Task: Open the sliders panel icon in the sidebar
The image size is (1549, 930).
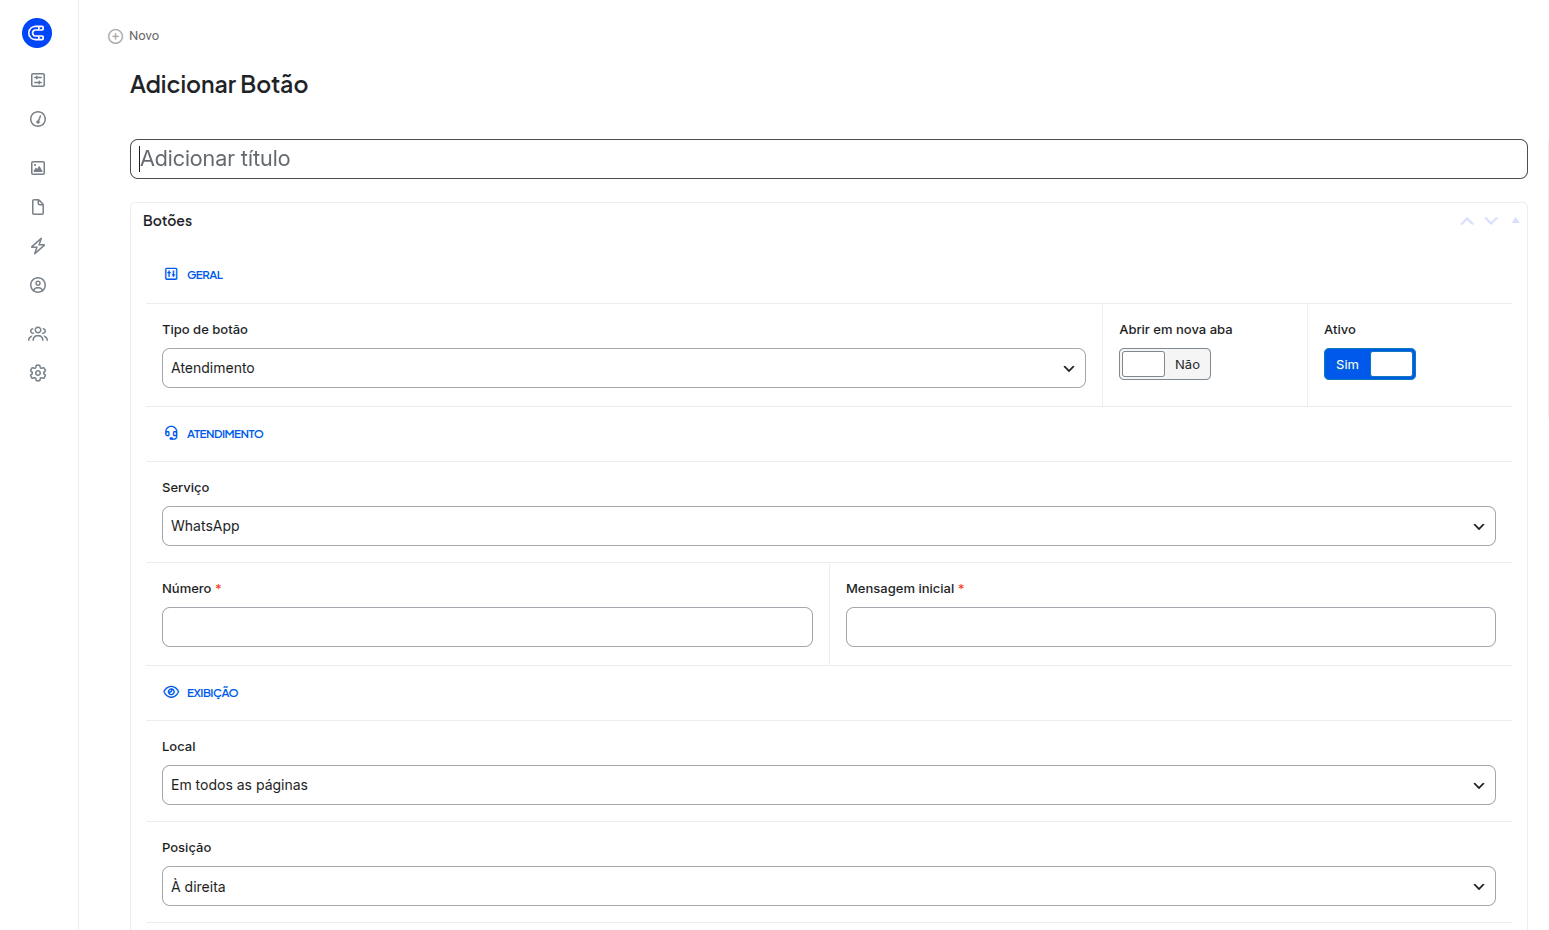Action: pos(38,80)
